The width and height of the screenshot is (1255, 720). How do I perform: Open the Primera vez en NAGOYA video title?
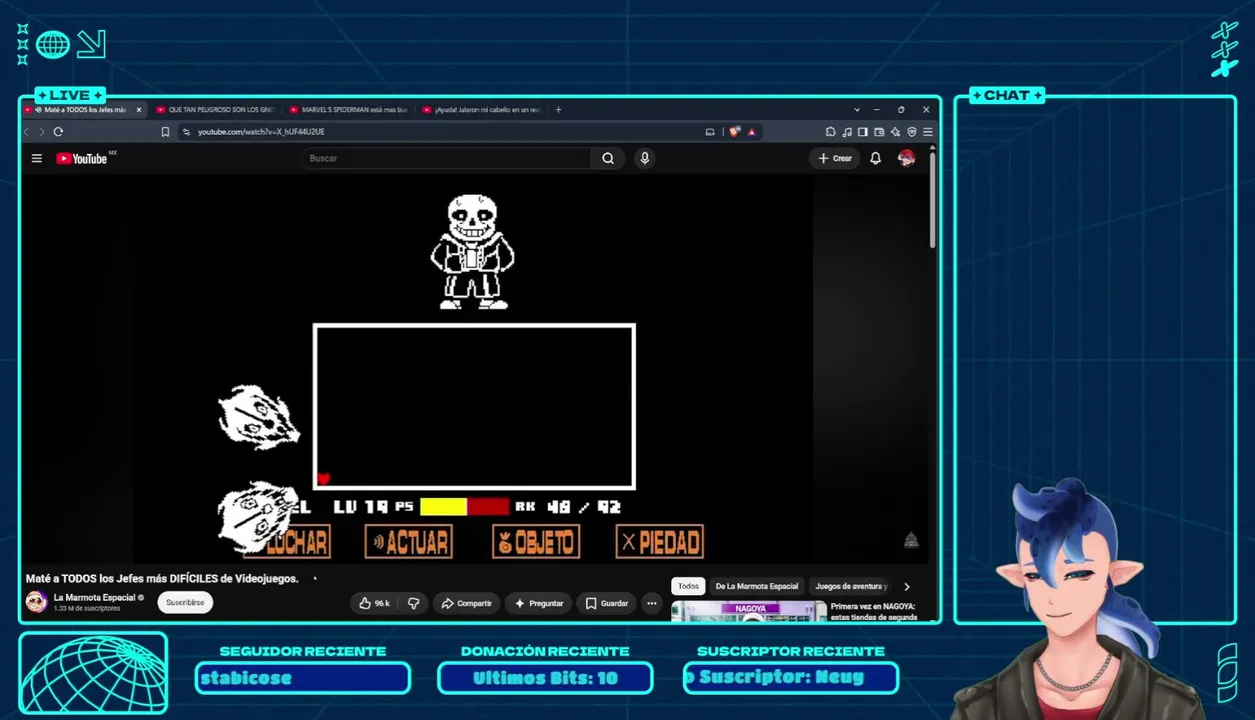pyautogui.click(x=874, y=611)
